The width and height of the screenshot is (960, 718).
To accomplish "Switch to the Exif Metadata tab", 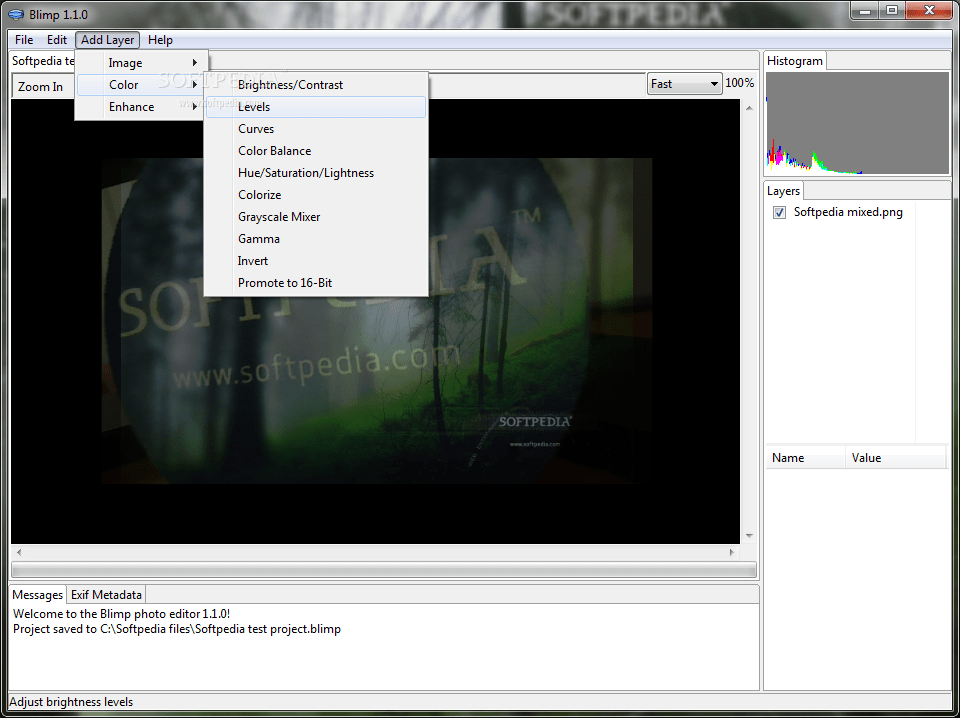I will pos(107,595).
